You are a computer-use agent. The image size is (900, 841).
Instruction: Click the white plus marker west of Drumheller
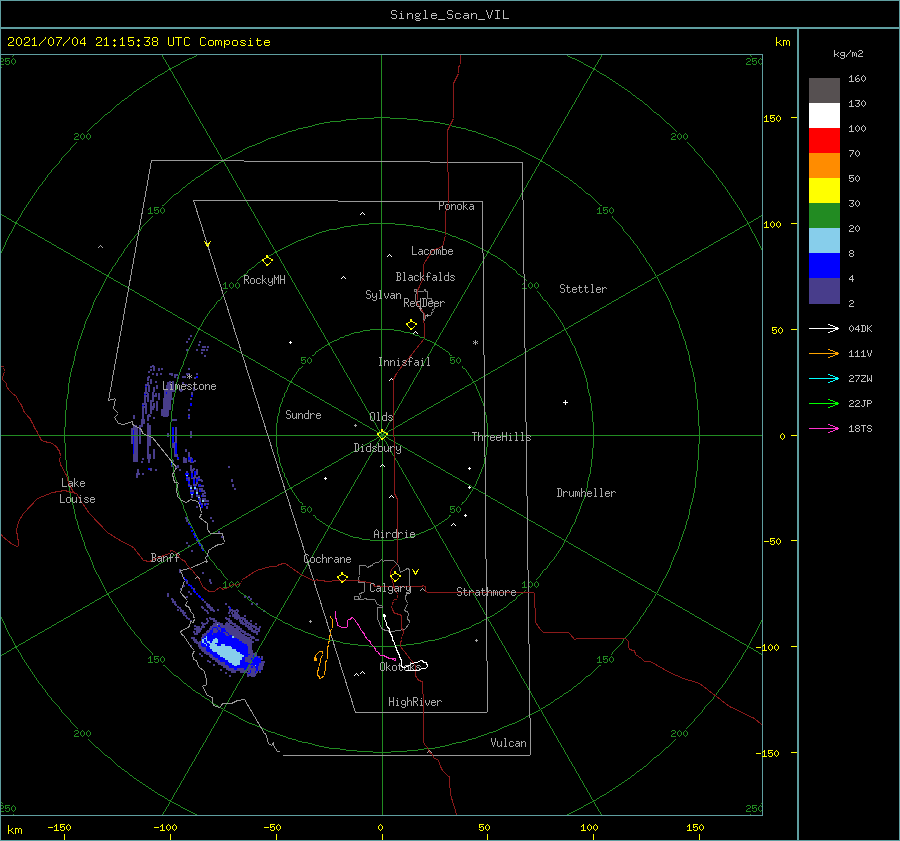click(x=565, y=402)
